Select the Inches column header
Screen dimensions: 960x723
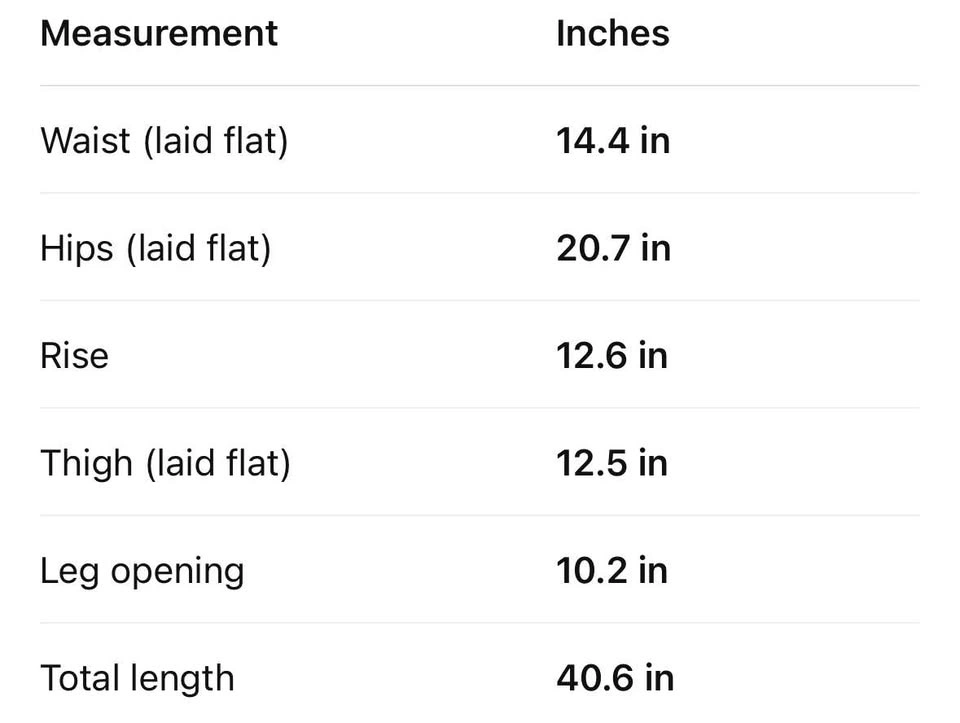(x=613, y=33)
